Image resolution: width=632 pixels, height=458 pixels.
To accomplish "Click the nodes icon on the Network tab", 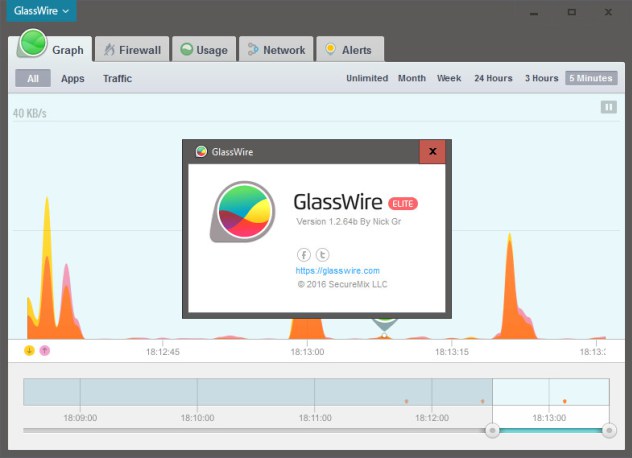I will [253, 49].
